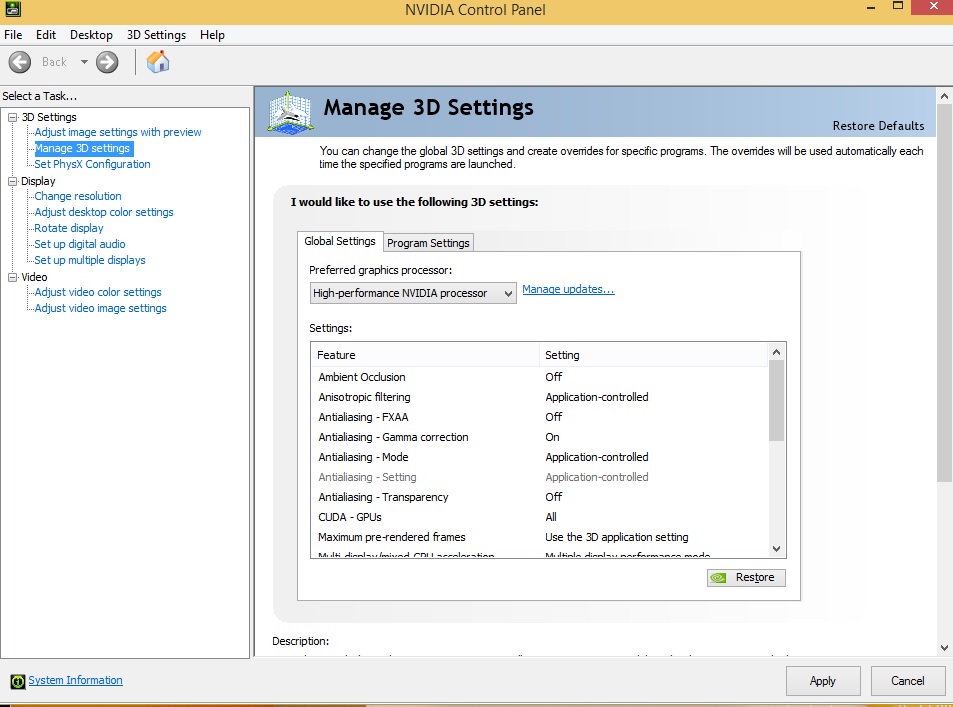Open the Edit menu
The width and height of the screenshot is (953, 707).
pos(46,35)
